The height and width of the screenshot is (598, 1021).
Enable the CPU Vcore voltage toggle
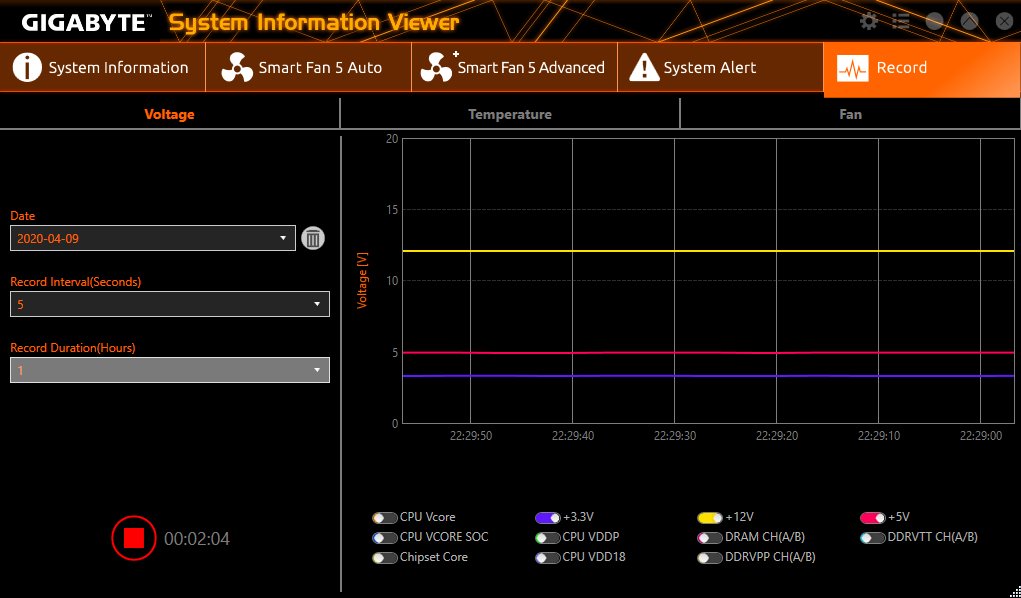[385, 517]
